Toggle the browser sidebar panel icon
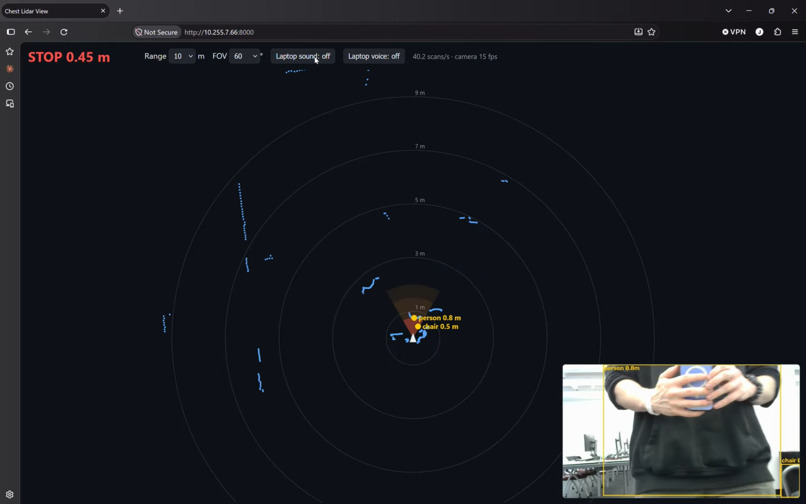 click(11, 32)
